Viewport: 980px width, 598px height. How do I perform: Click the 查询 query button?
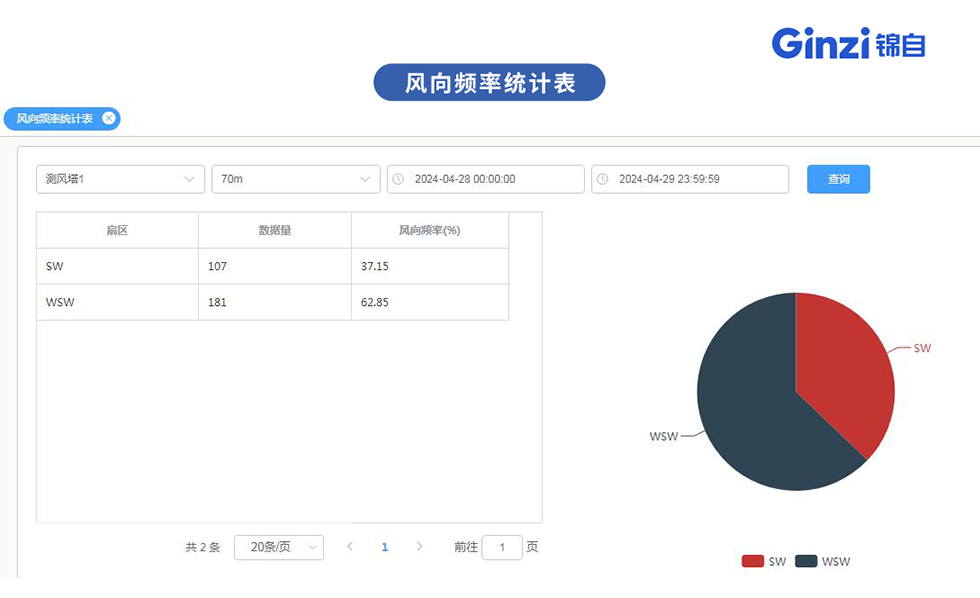click(x=838, y=179)
